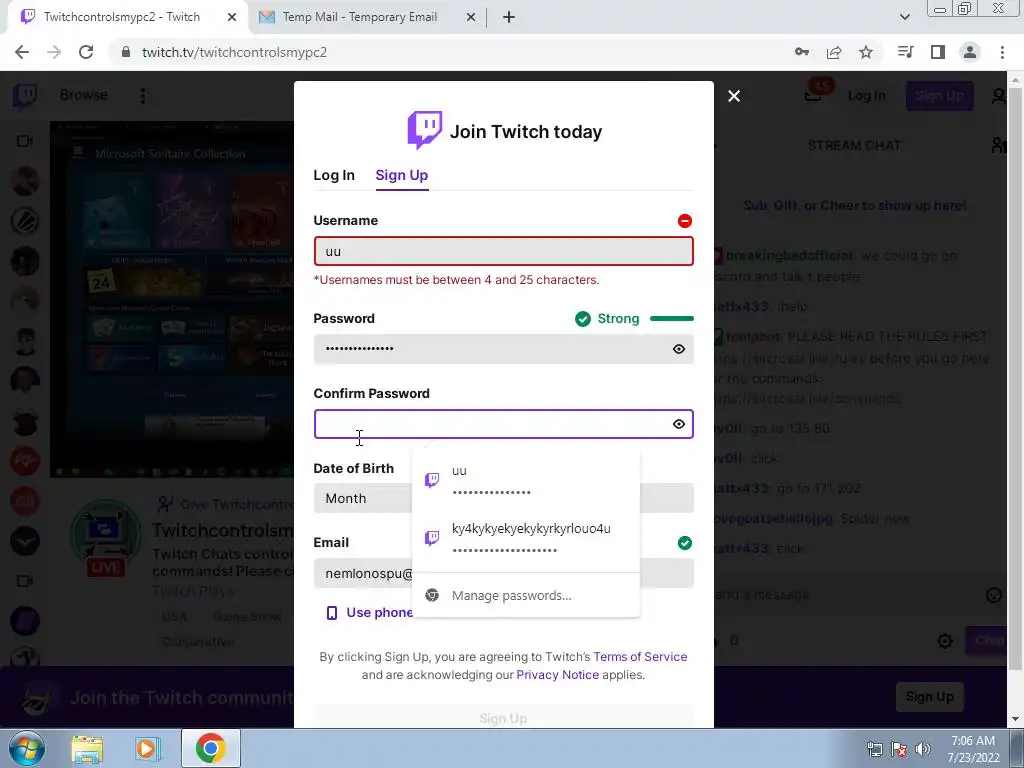Click the address bar URL twitch.tv/twitchcontrolsmypc2
The image size is (1024, 768).
(234, 52)
